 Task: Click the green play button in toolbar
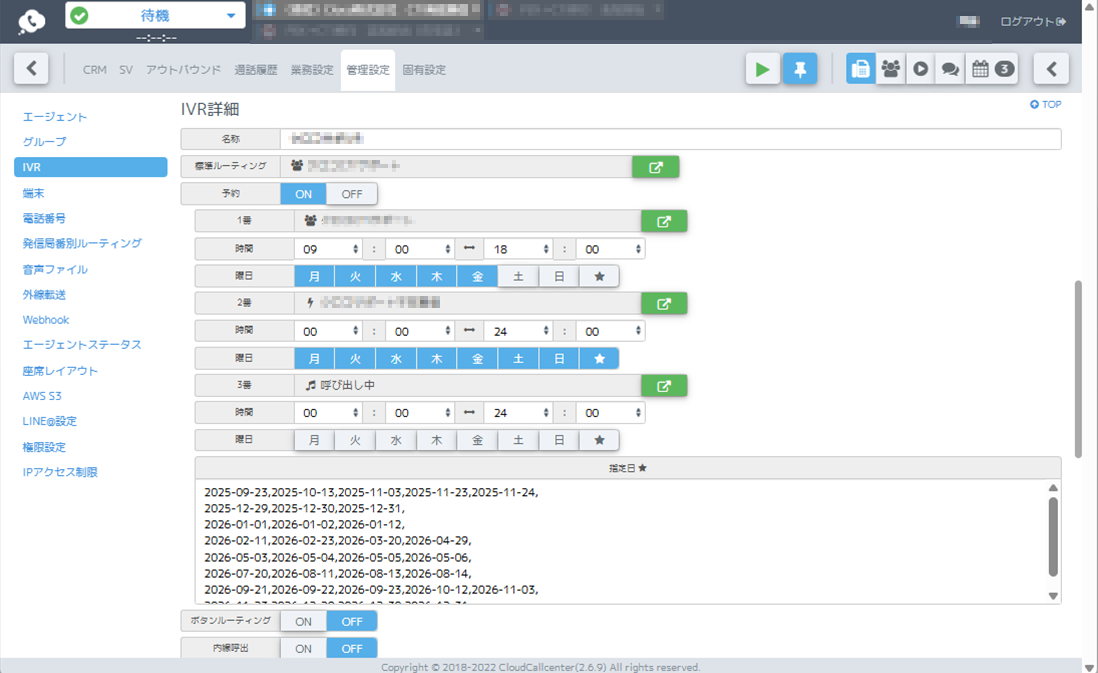[762, 69]
